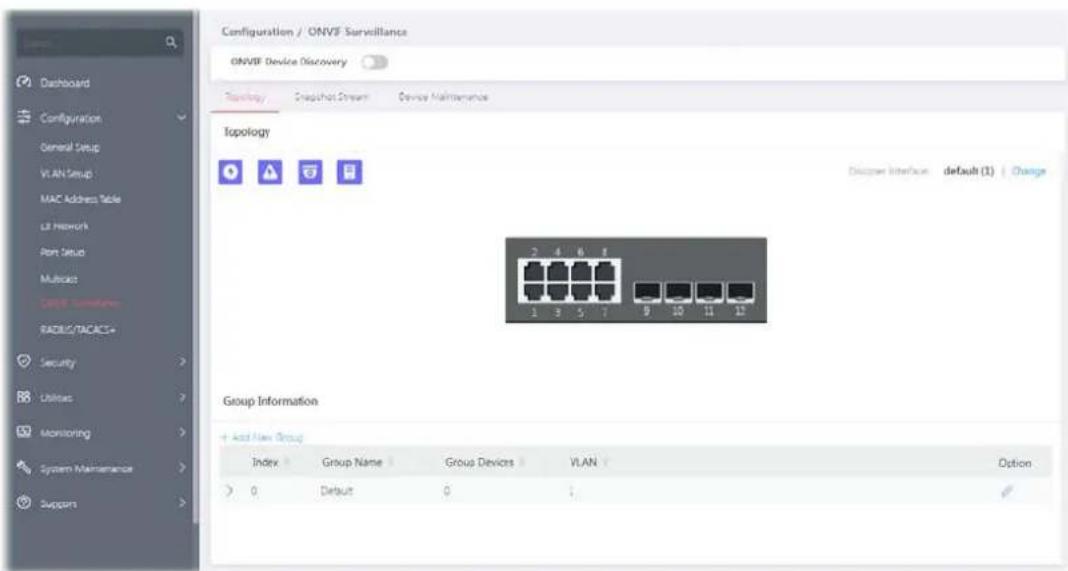
Task: Click the triangle device icon under Topology
Action: pos(270,172)
